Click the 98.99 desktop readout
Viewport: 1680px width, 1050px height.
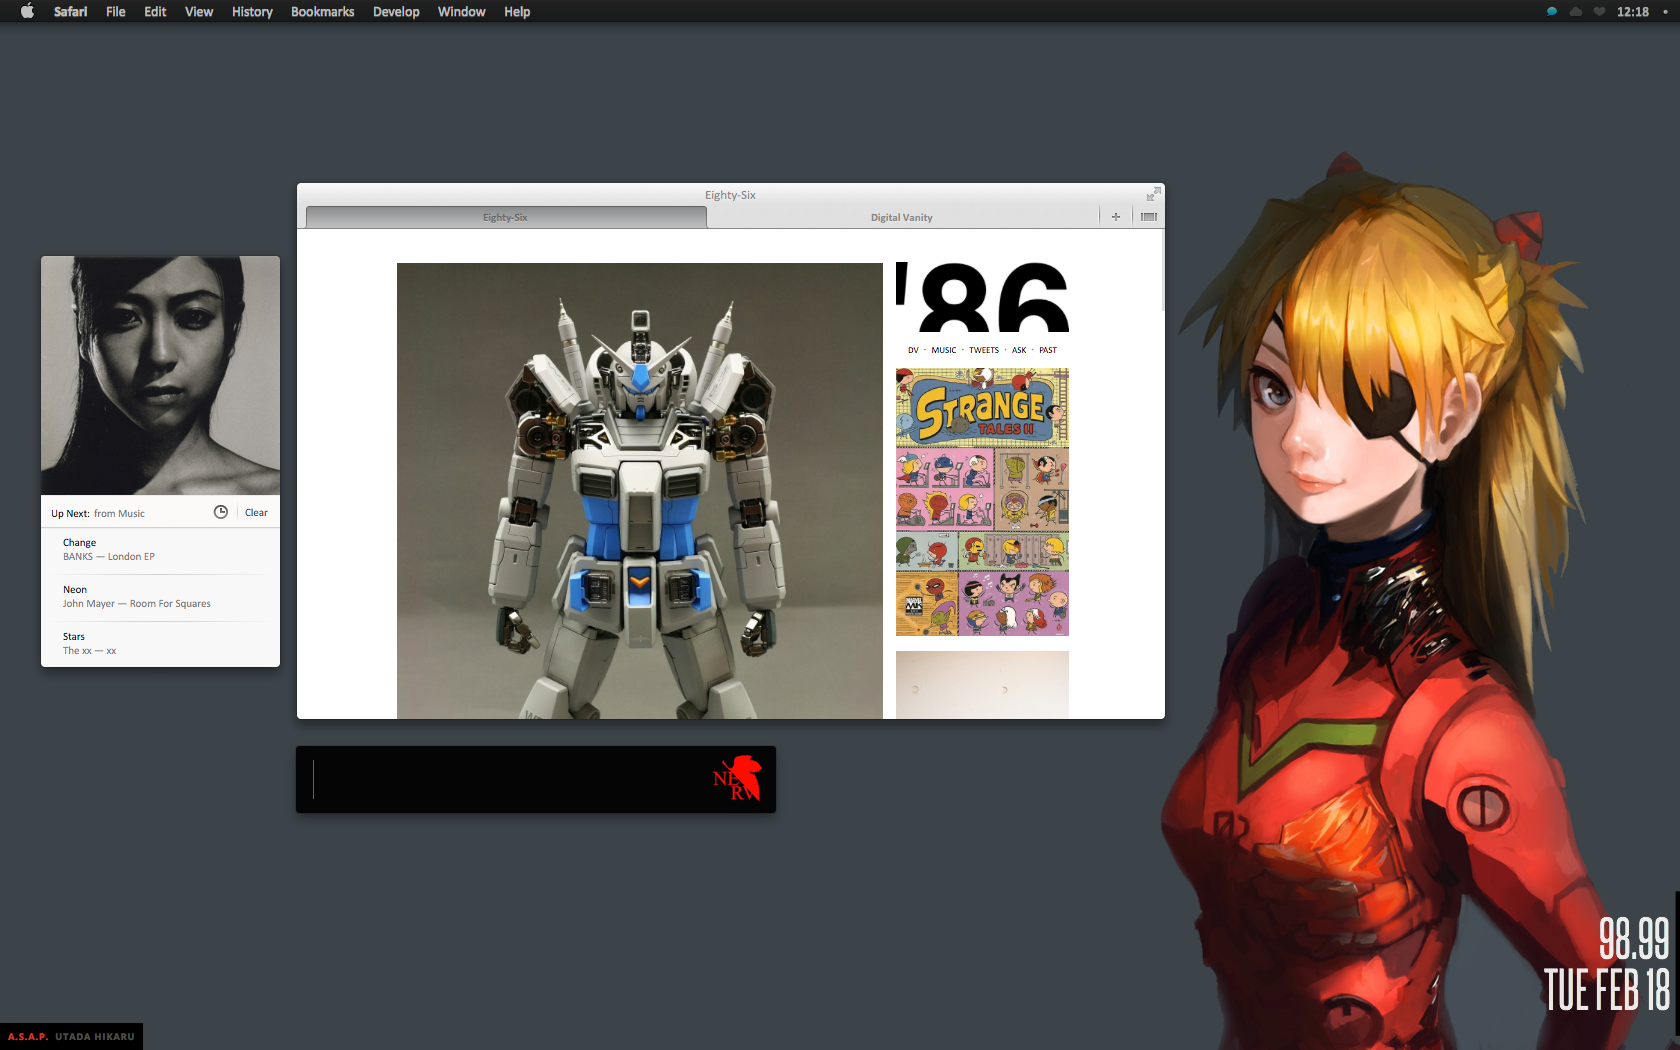coord(1634,939)
